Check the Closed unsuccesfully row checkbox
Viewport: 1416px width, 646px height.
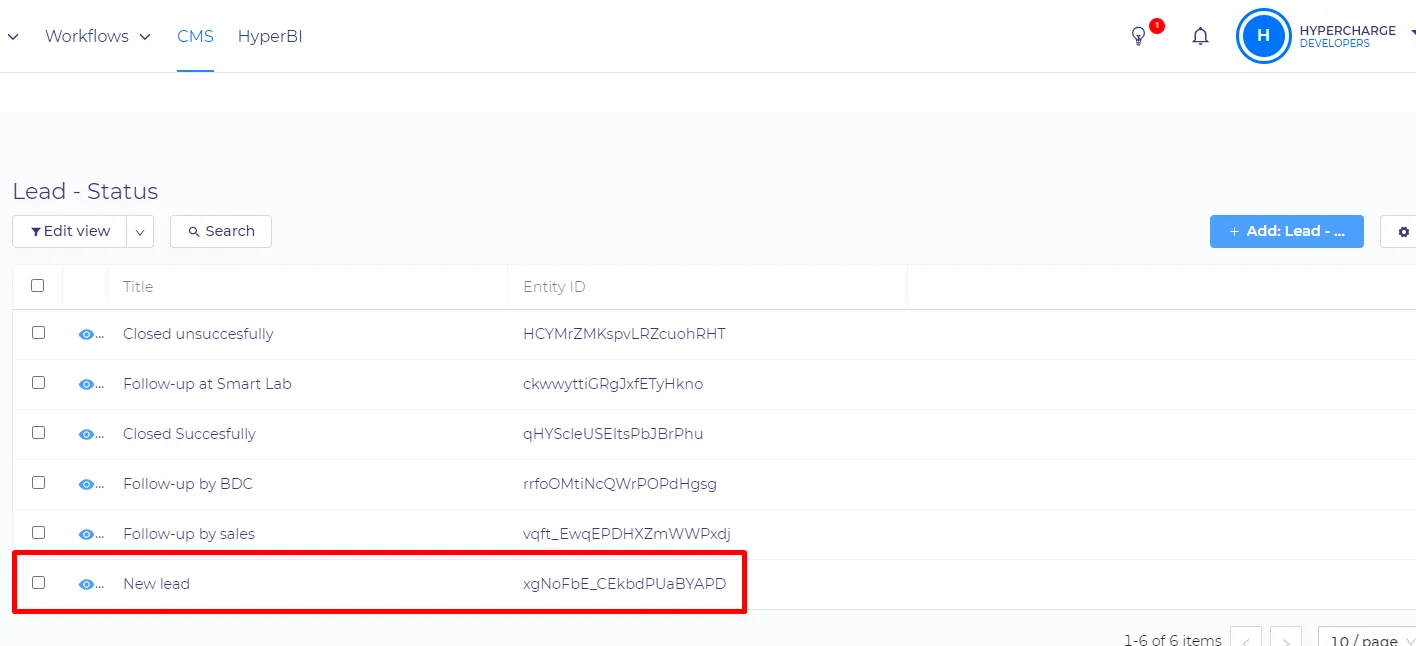(38, 333)
